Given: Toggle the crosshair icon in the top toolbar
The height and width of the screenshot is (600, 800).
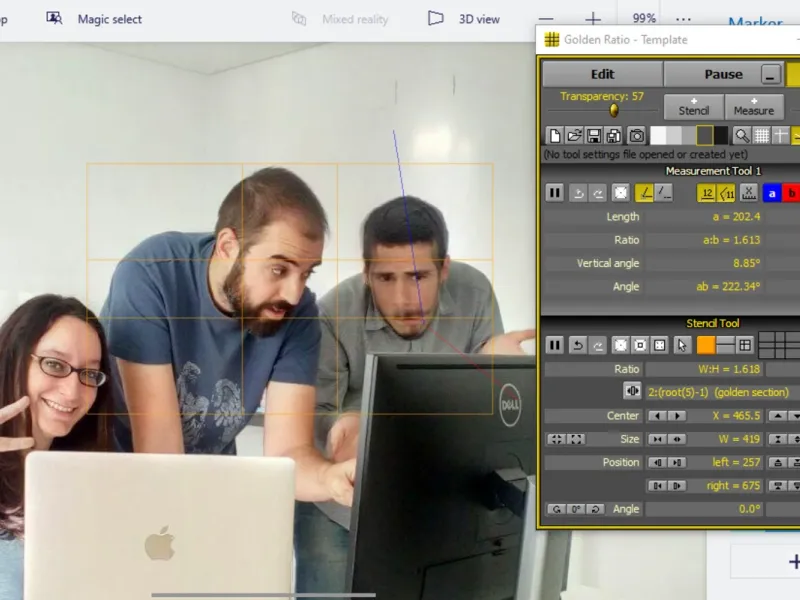Looking at the screenshot, I should [781, 136].
